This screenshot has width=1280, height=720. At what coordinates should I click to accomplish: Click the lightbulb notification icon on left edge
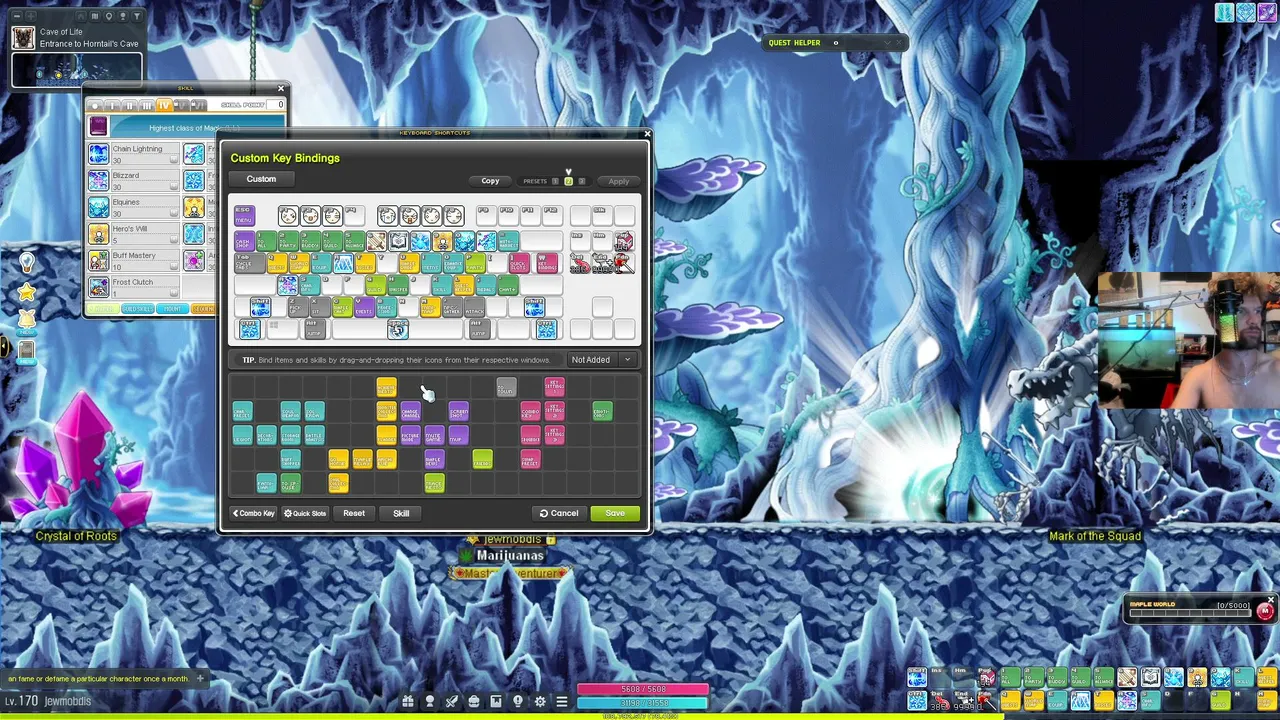tap(27, 263)
